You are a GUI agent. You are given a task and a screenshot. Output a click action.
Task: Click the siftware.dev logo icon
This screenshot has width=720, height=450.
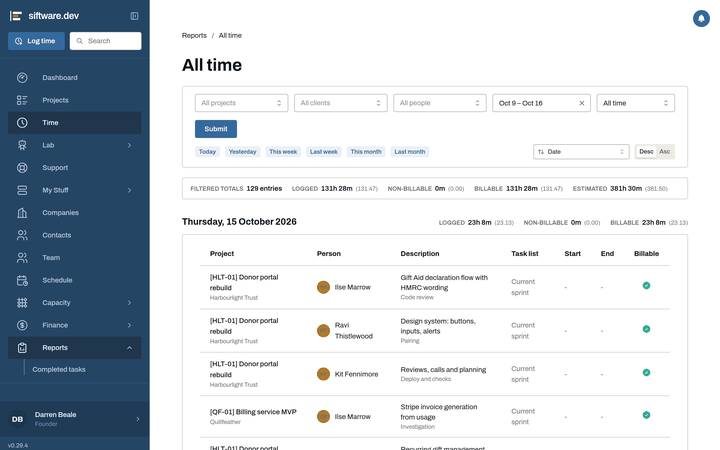pyautogui.click(x=16, y=16)
